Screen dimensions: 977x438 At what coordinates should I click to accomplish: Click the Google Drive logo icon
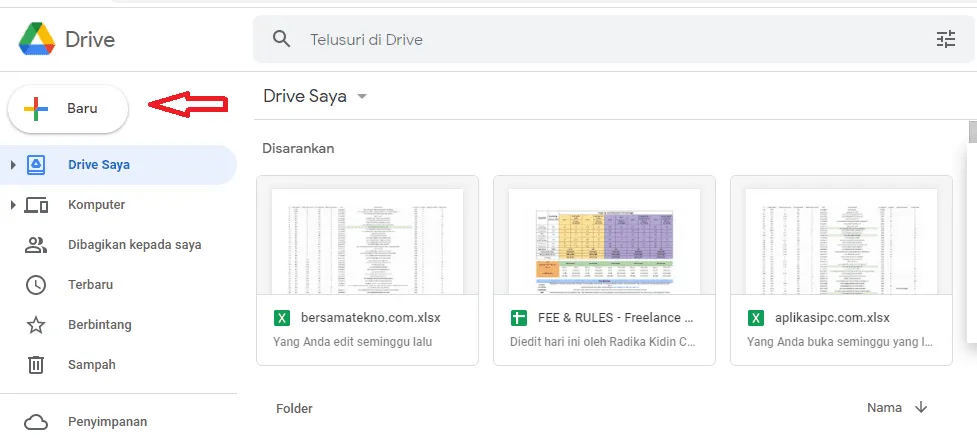[x=37, y=39]
